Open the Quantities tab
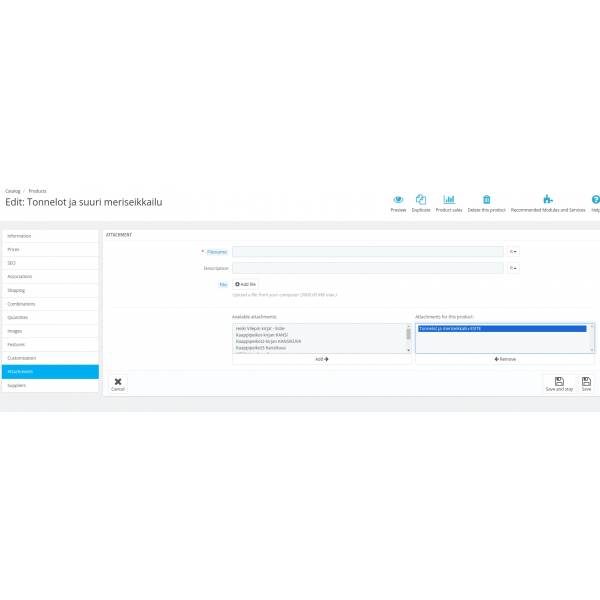Image resolution: width=600 pixels, height=600 pixels. point(50,318)
